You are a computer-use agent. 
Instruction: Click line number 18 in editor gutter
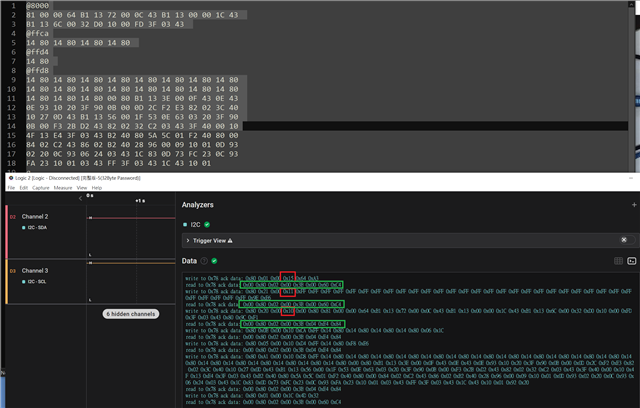[11, 163]
